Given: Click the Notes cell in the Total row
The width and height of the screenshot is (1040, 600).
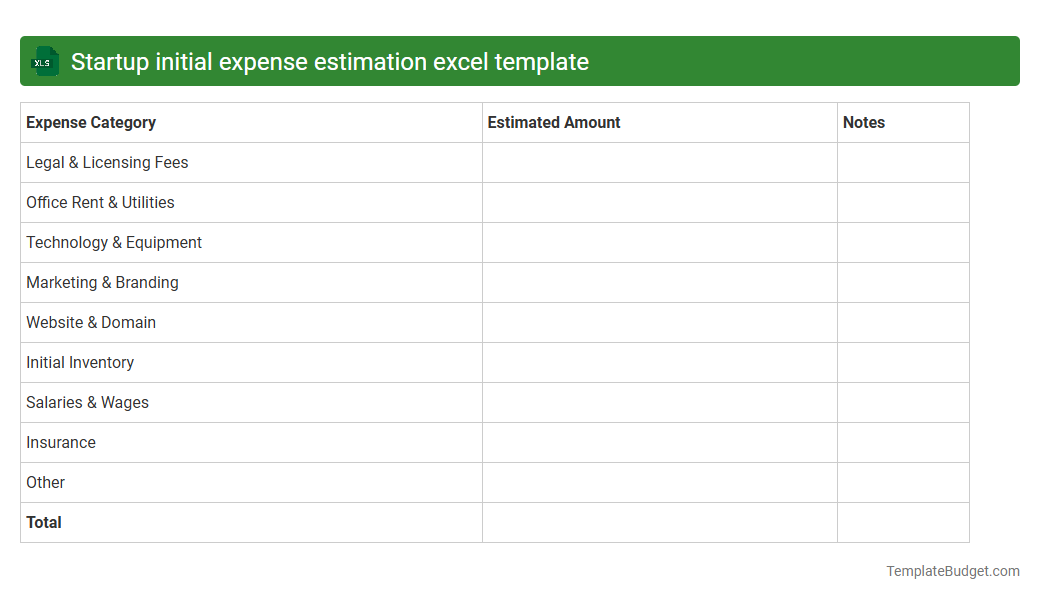Looking at the screenshot, I should pyautogui.click(x=902, y=522).
